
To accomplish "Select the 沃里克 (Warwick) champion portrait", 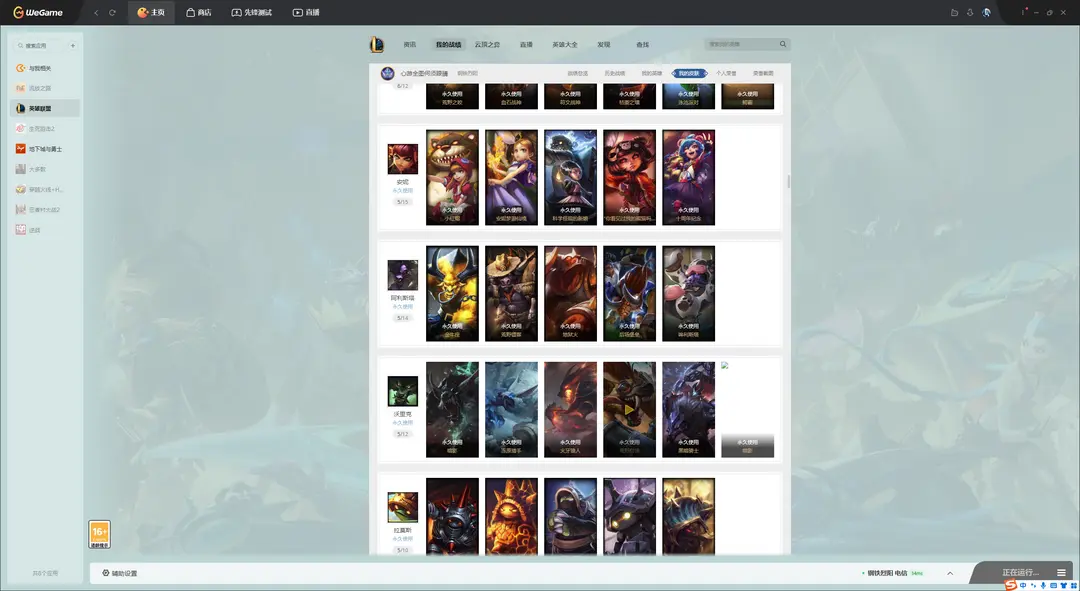I will pos(402,391).
